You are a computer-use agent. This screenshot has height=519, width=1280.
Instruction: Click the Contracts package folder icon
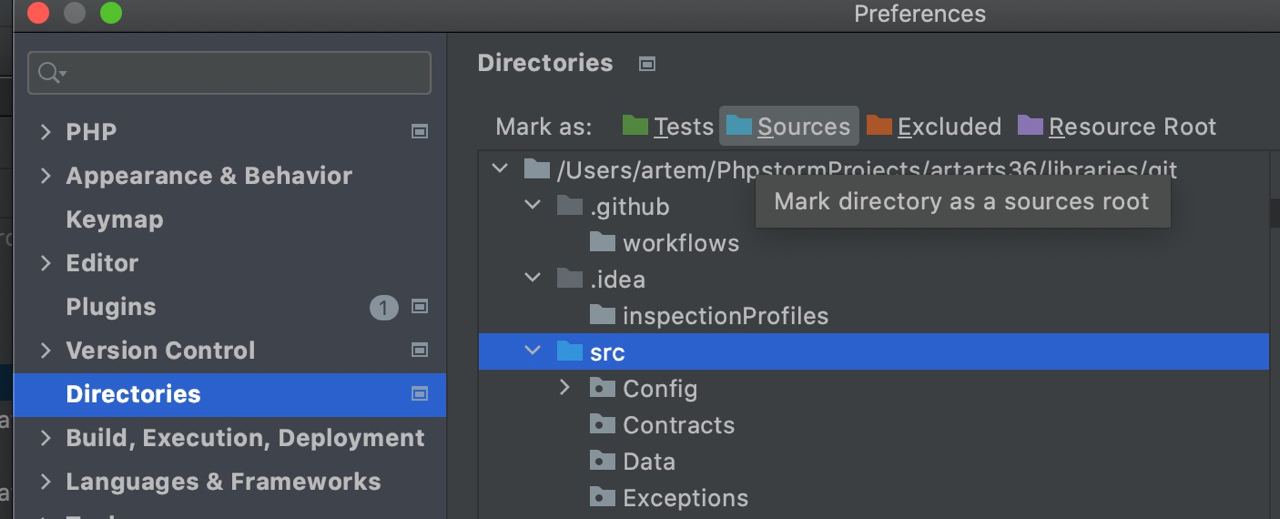pos(602,424)
